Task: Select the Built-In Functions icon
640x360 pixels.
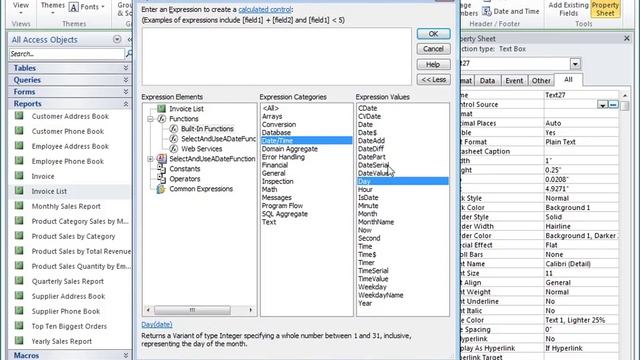Action: point(173,129)
